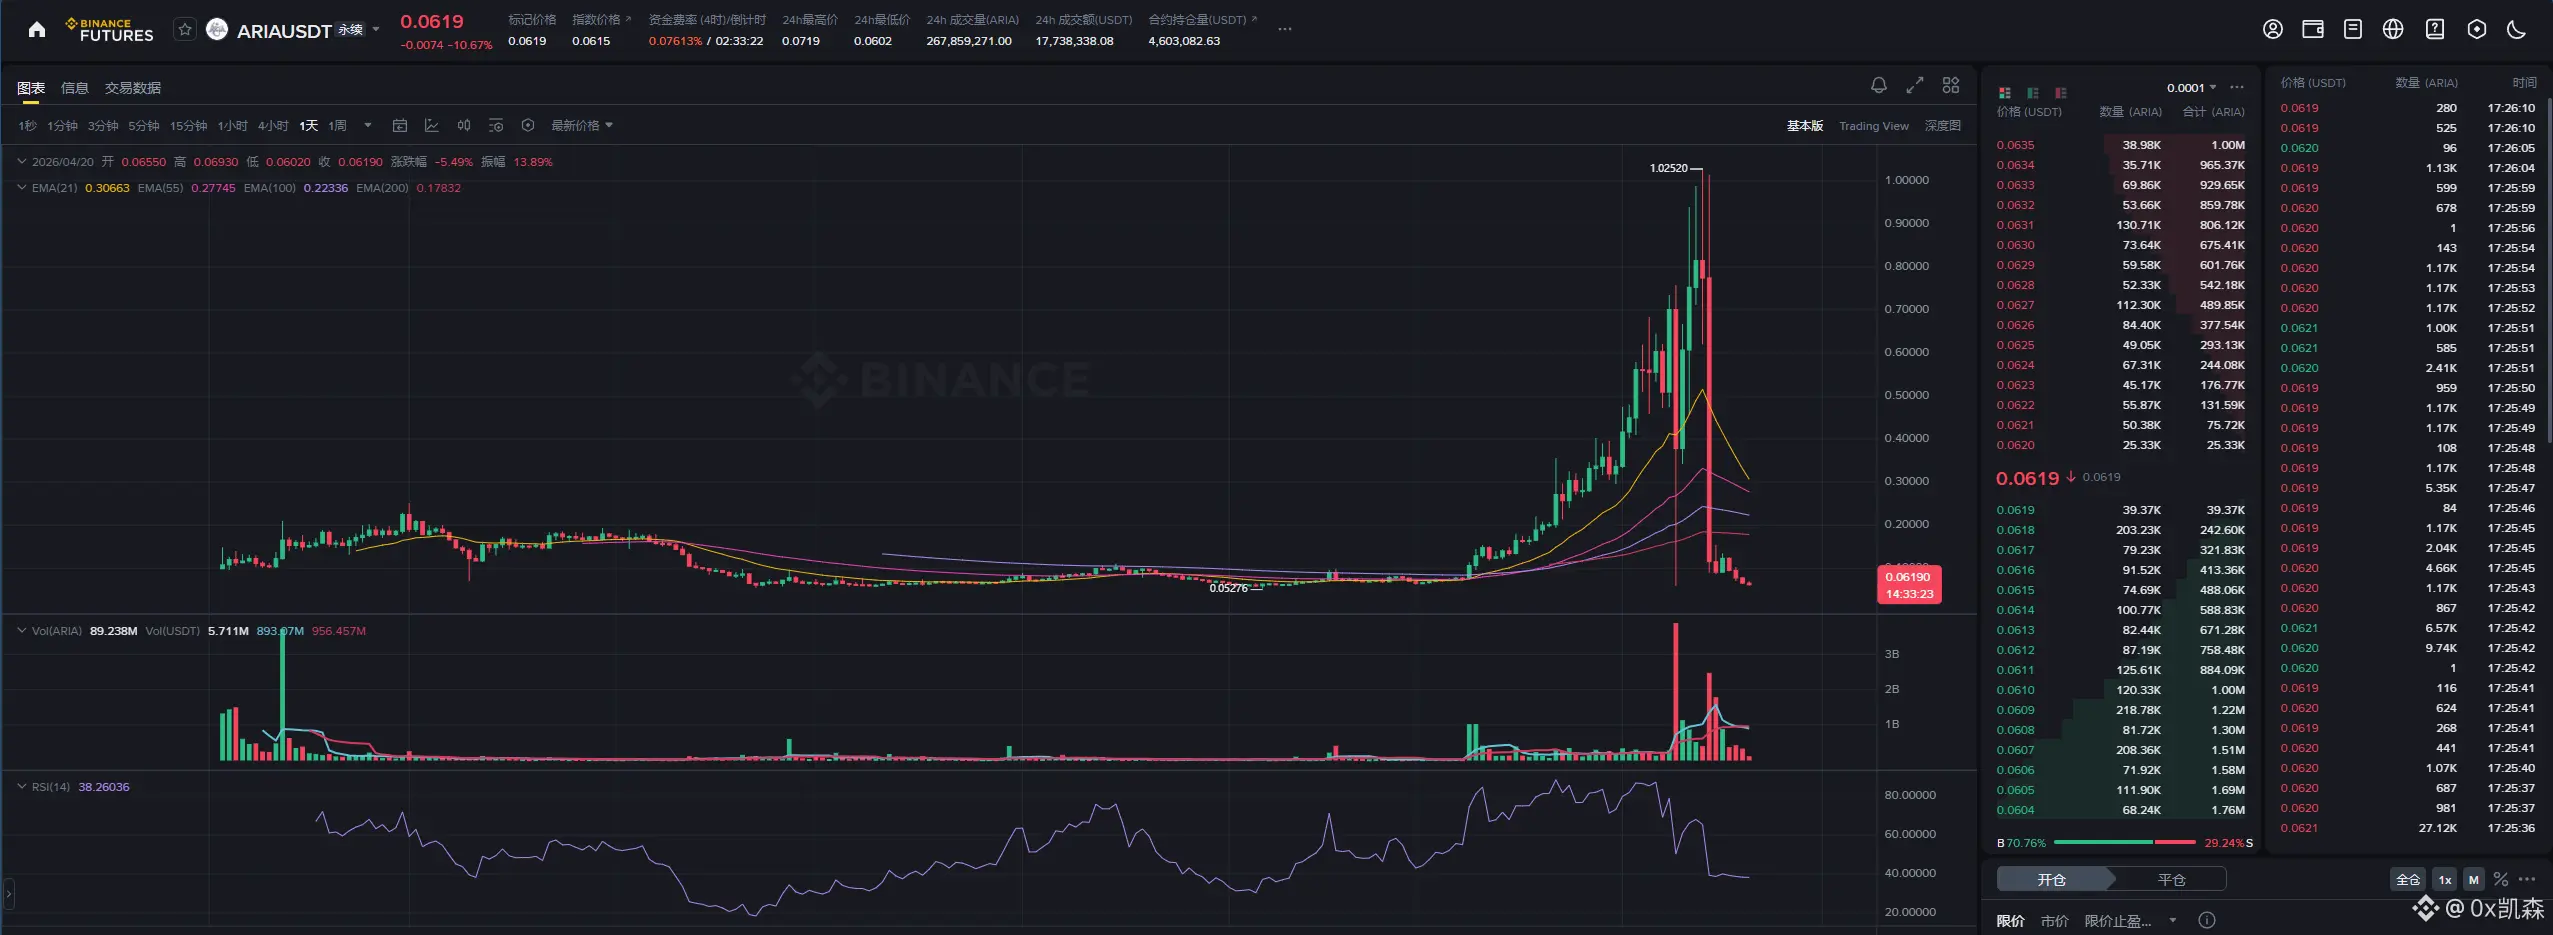Image resolution: width=2553 pixels, height=935 pixels.
Task: Open the candlestick chart type icon
Action: 464,126
